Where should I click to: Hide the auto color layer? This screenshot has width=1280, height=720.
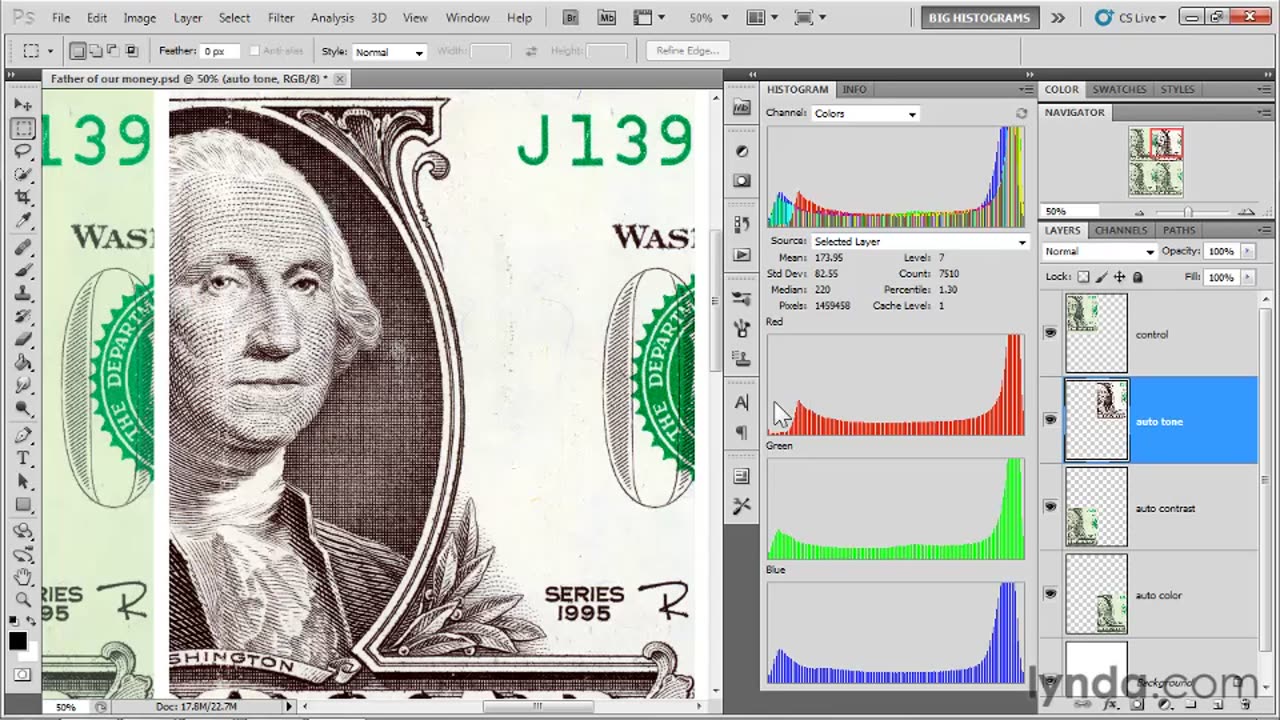(1050, 594)
